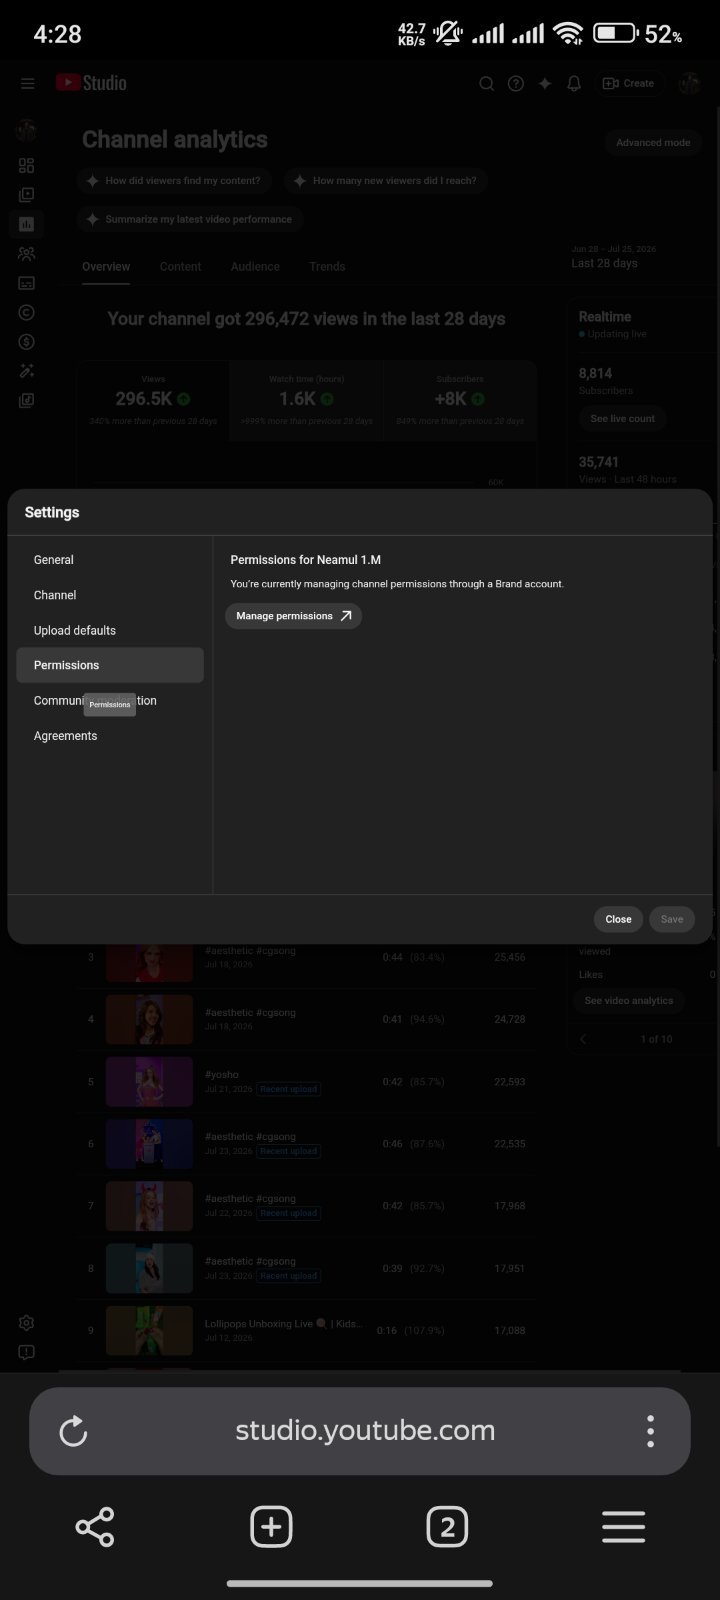This screenshot has width=720, height=1600.
Task: Select Agreements in Settings
Action: tap(110, 736)
